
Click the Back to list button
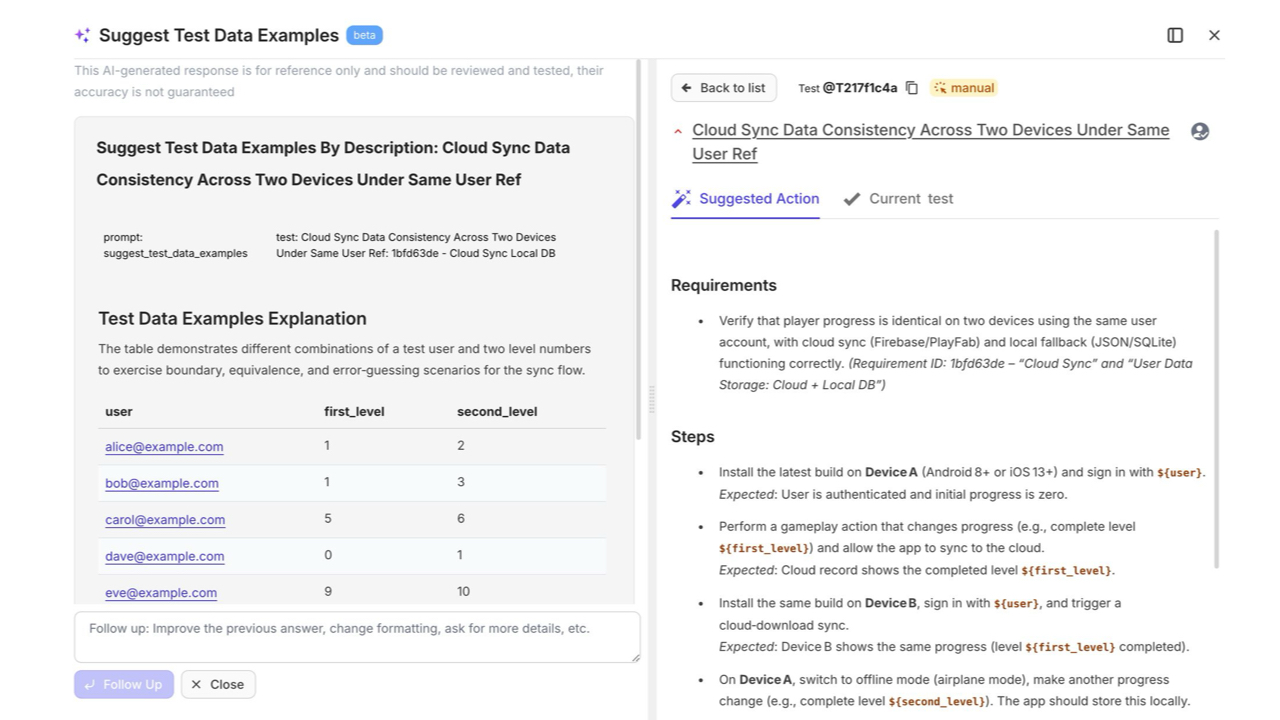[x=724, y=88]
